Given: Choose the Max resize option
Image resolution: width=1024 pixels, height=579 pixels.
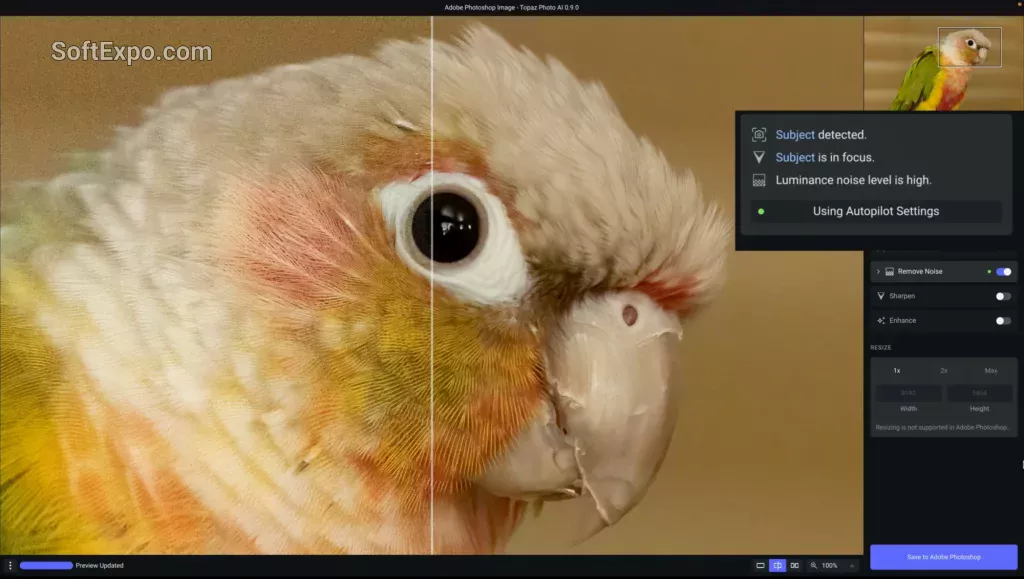Looking at the screenshot, I should coord(990,371).
